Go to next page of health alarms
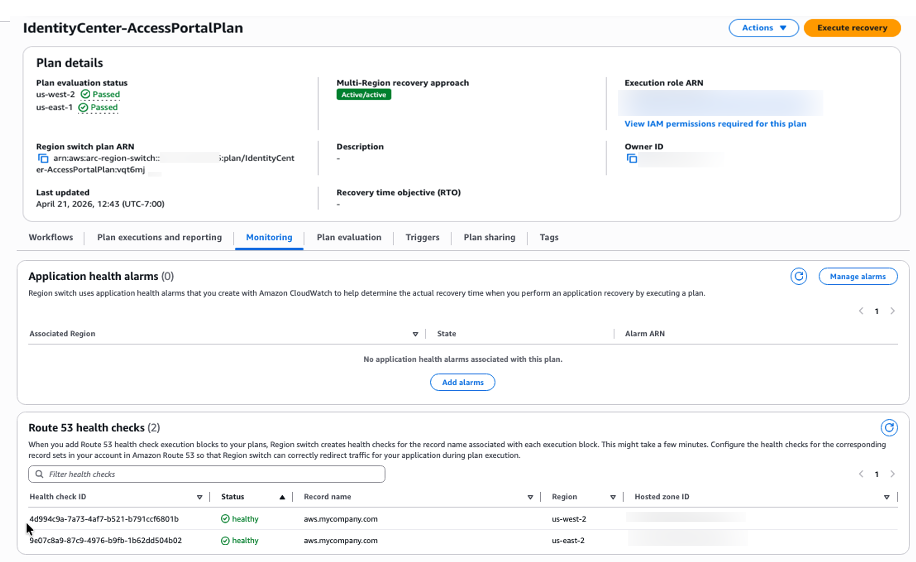The width and height of the screenshot is (916, 562). pyautogui.click(x=893, y=311)
